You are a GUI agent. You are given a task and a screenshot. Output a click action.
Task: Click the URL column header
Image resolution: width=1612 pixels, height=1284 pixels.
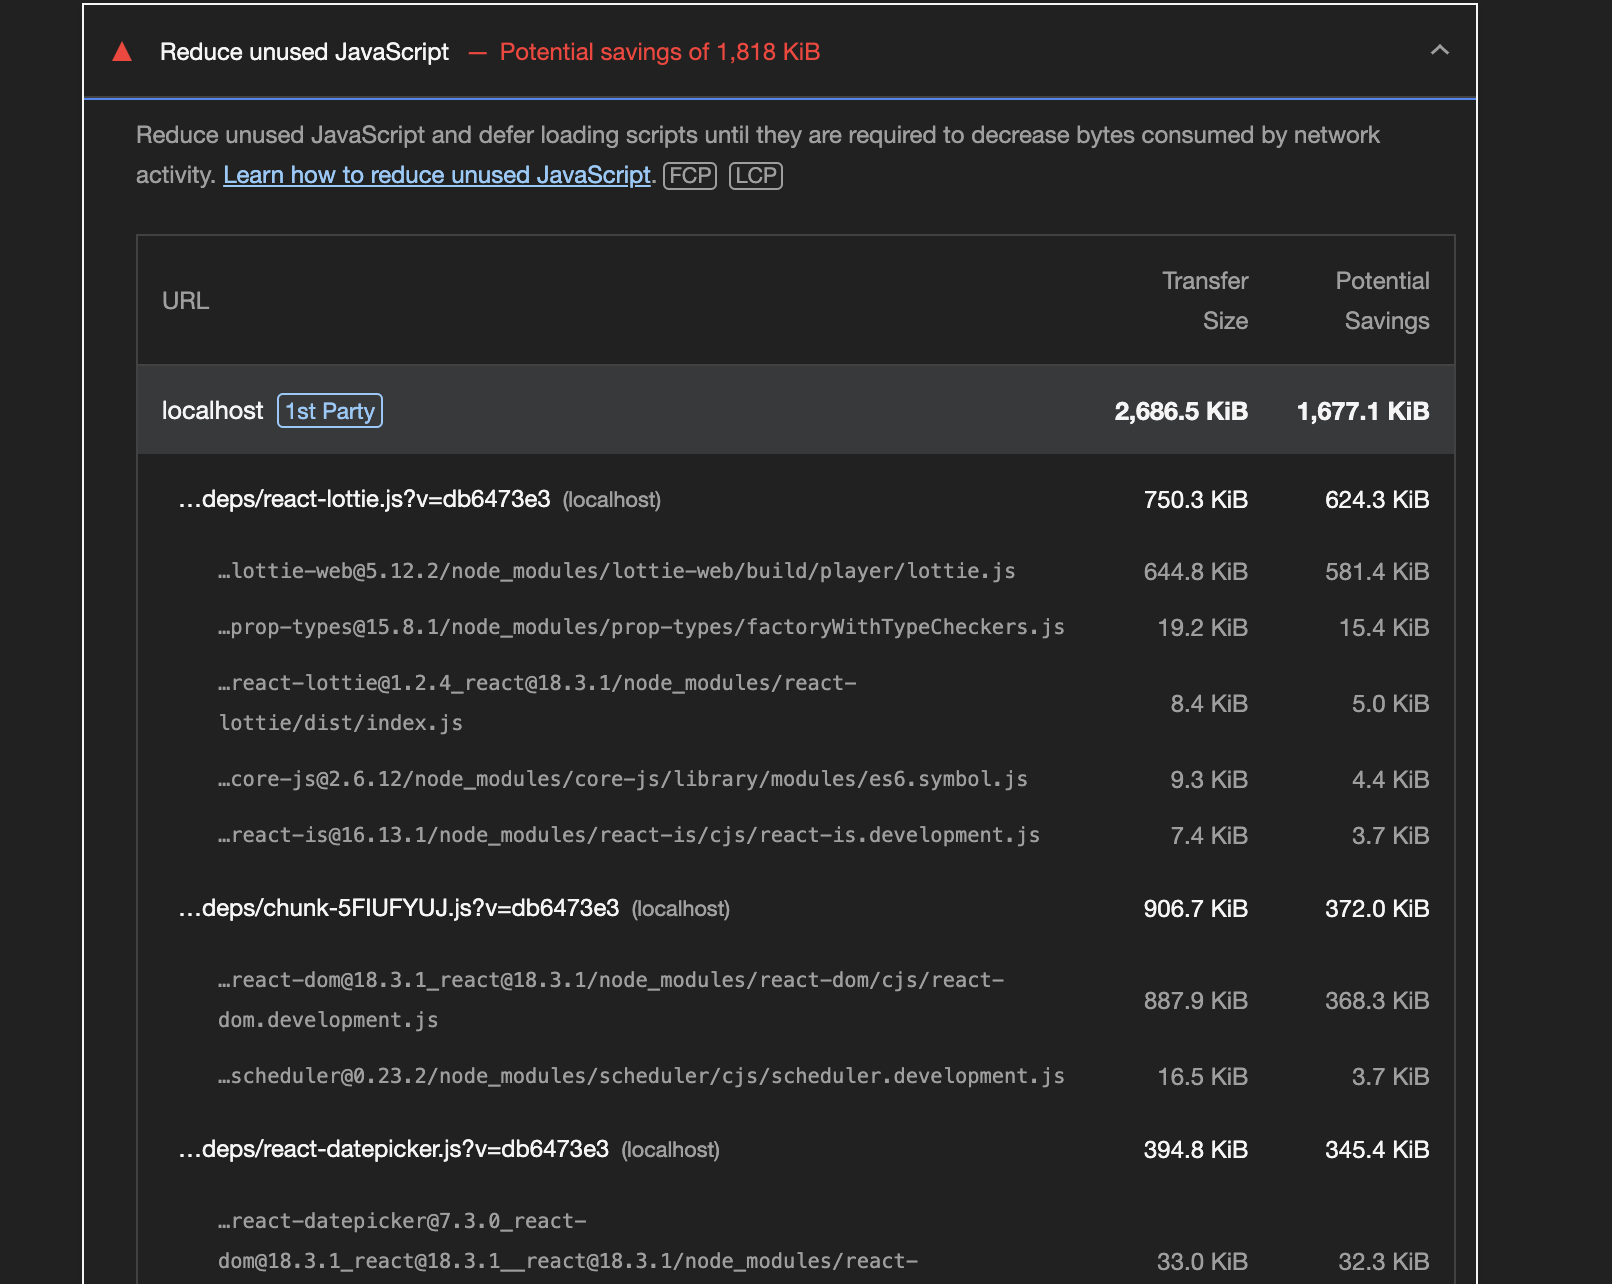[186, 301]
